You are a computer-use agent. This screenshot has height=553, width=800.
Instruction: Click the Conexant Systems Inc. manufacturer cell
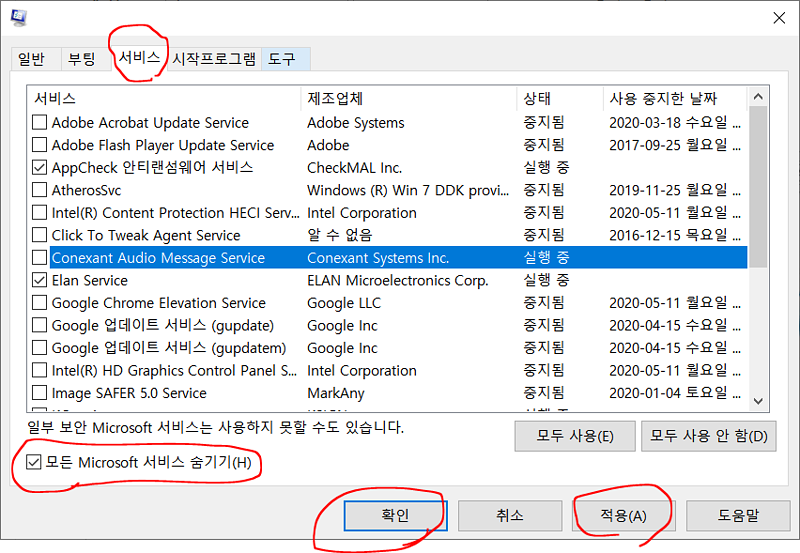coord(378,258)
